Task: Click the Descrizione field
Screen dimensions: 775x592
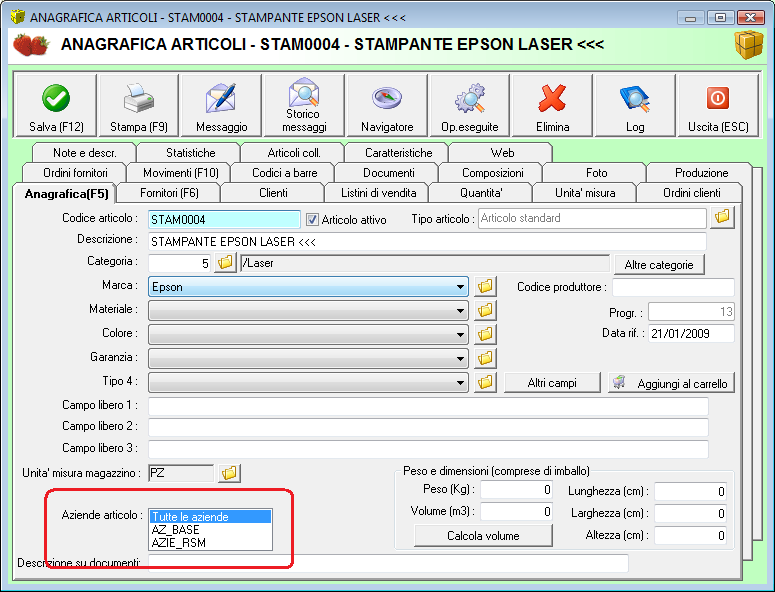Action: click(x=427, y=242)
